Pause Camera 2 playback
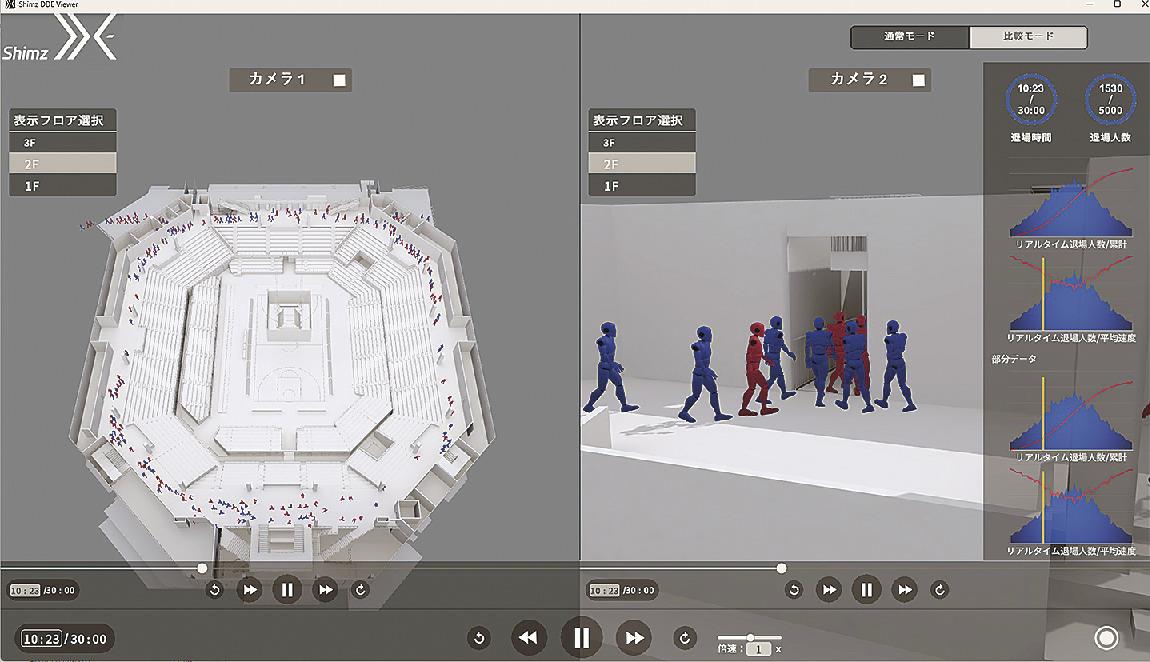This screenshot has width=1150, height=662. [866, 589]
